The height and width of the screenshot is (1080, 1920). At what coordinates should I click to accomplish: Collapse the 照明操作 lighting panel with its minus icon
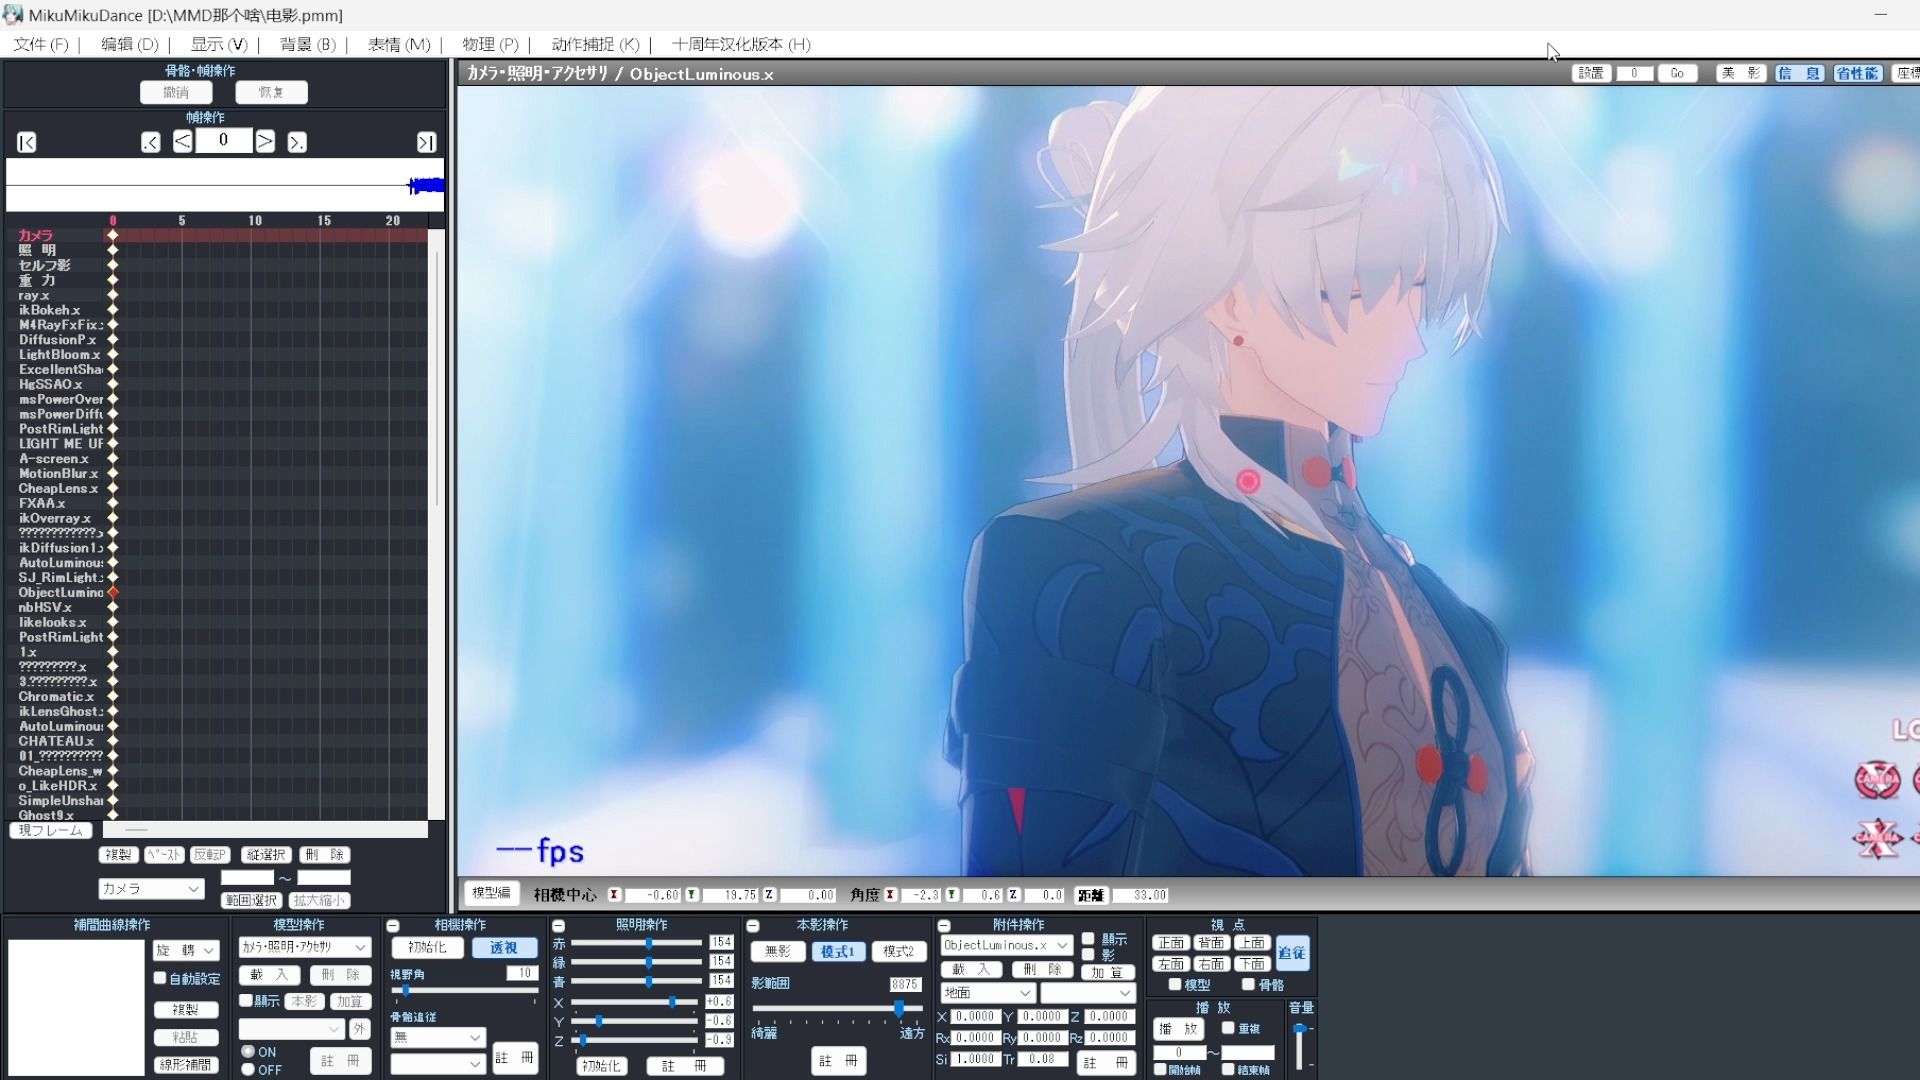coord(559,926)
